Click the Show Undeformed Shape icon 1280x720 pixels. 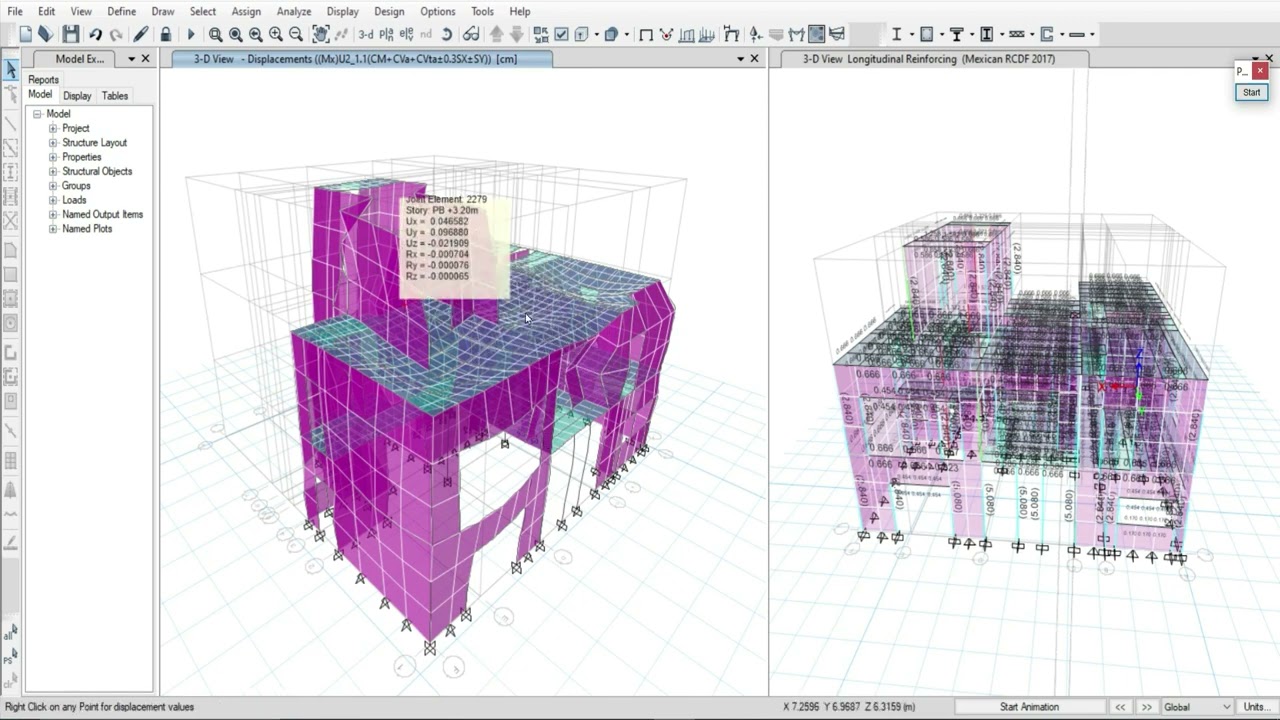coord(646,34)
